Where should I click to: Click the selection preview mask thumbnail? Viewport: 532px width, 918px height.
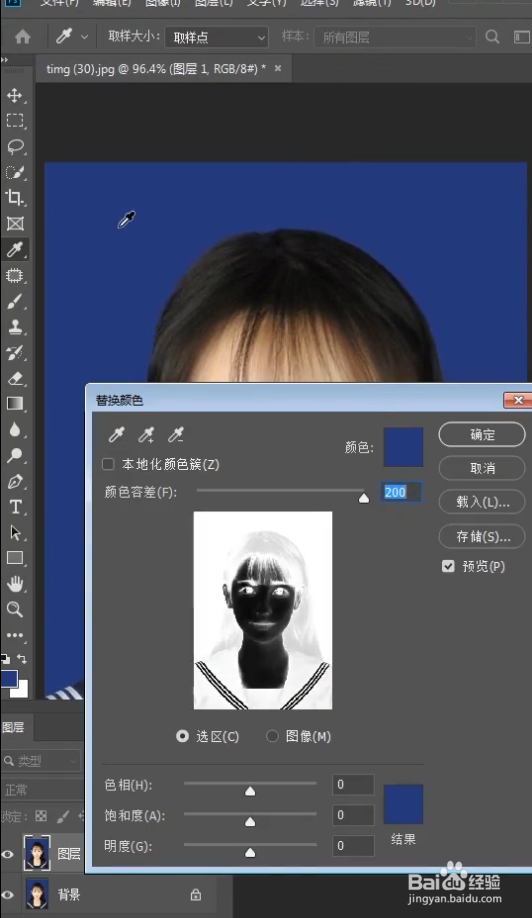point(263,611)
